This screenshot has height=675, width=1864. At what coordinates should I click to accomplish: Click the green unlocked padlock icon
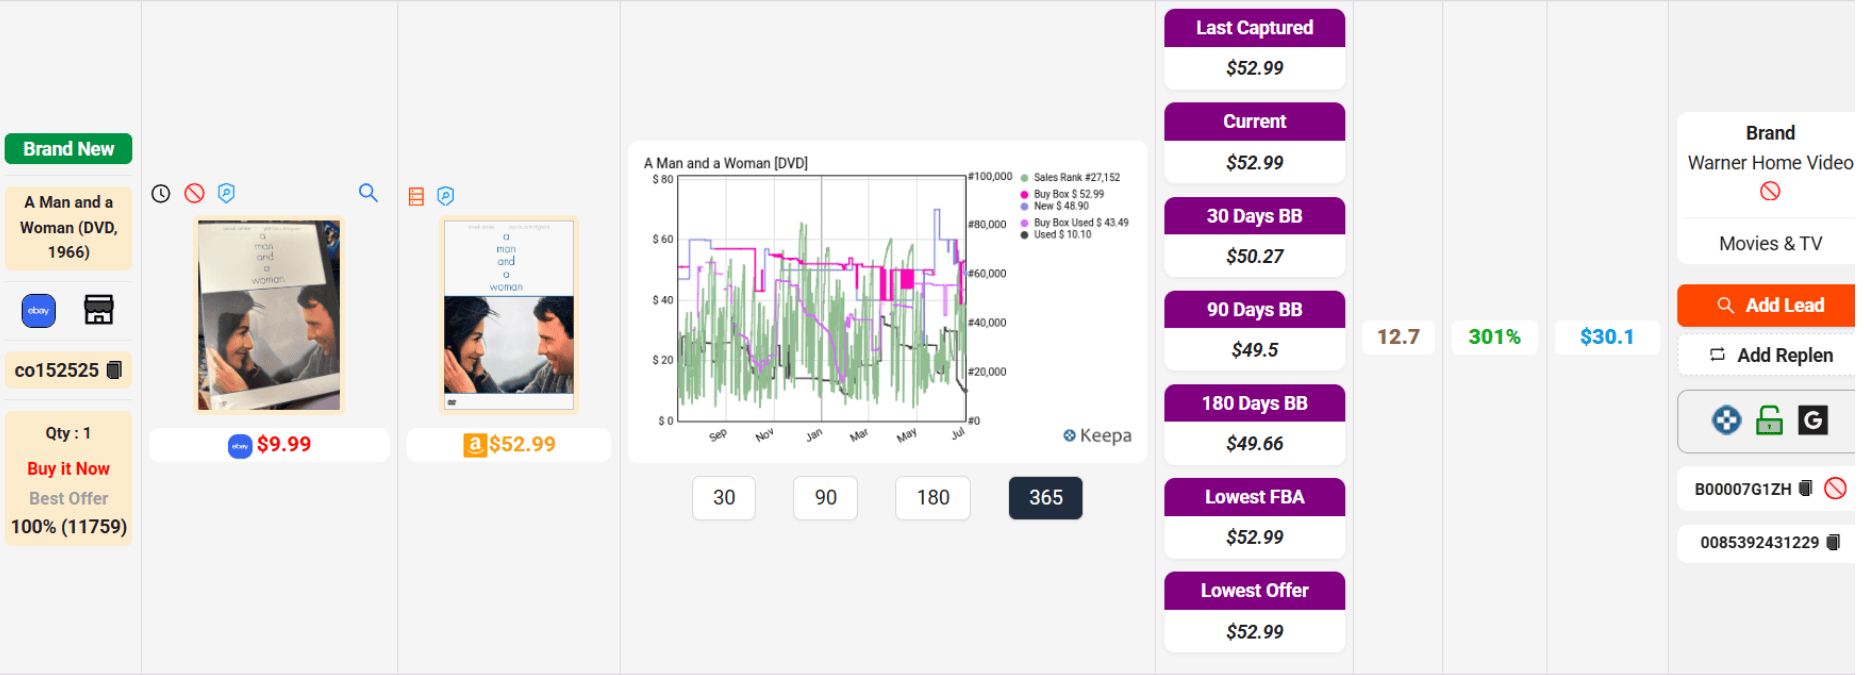coord(1770,420)
